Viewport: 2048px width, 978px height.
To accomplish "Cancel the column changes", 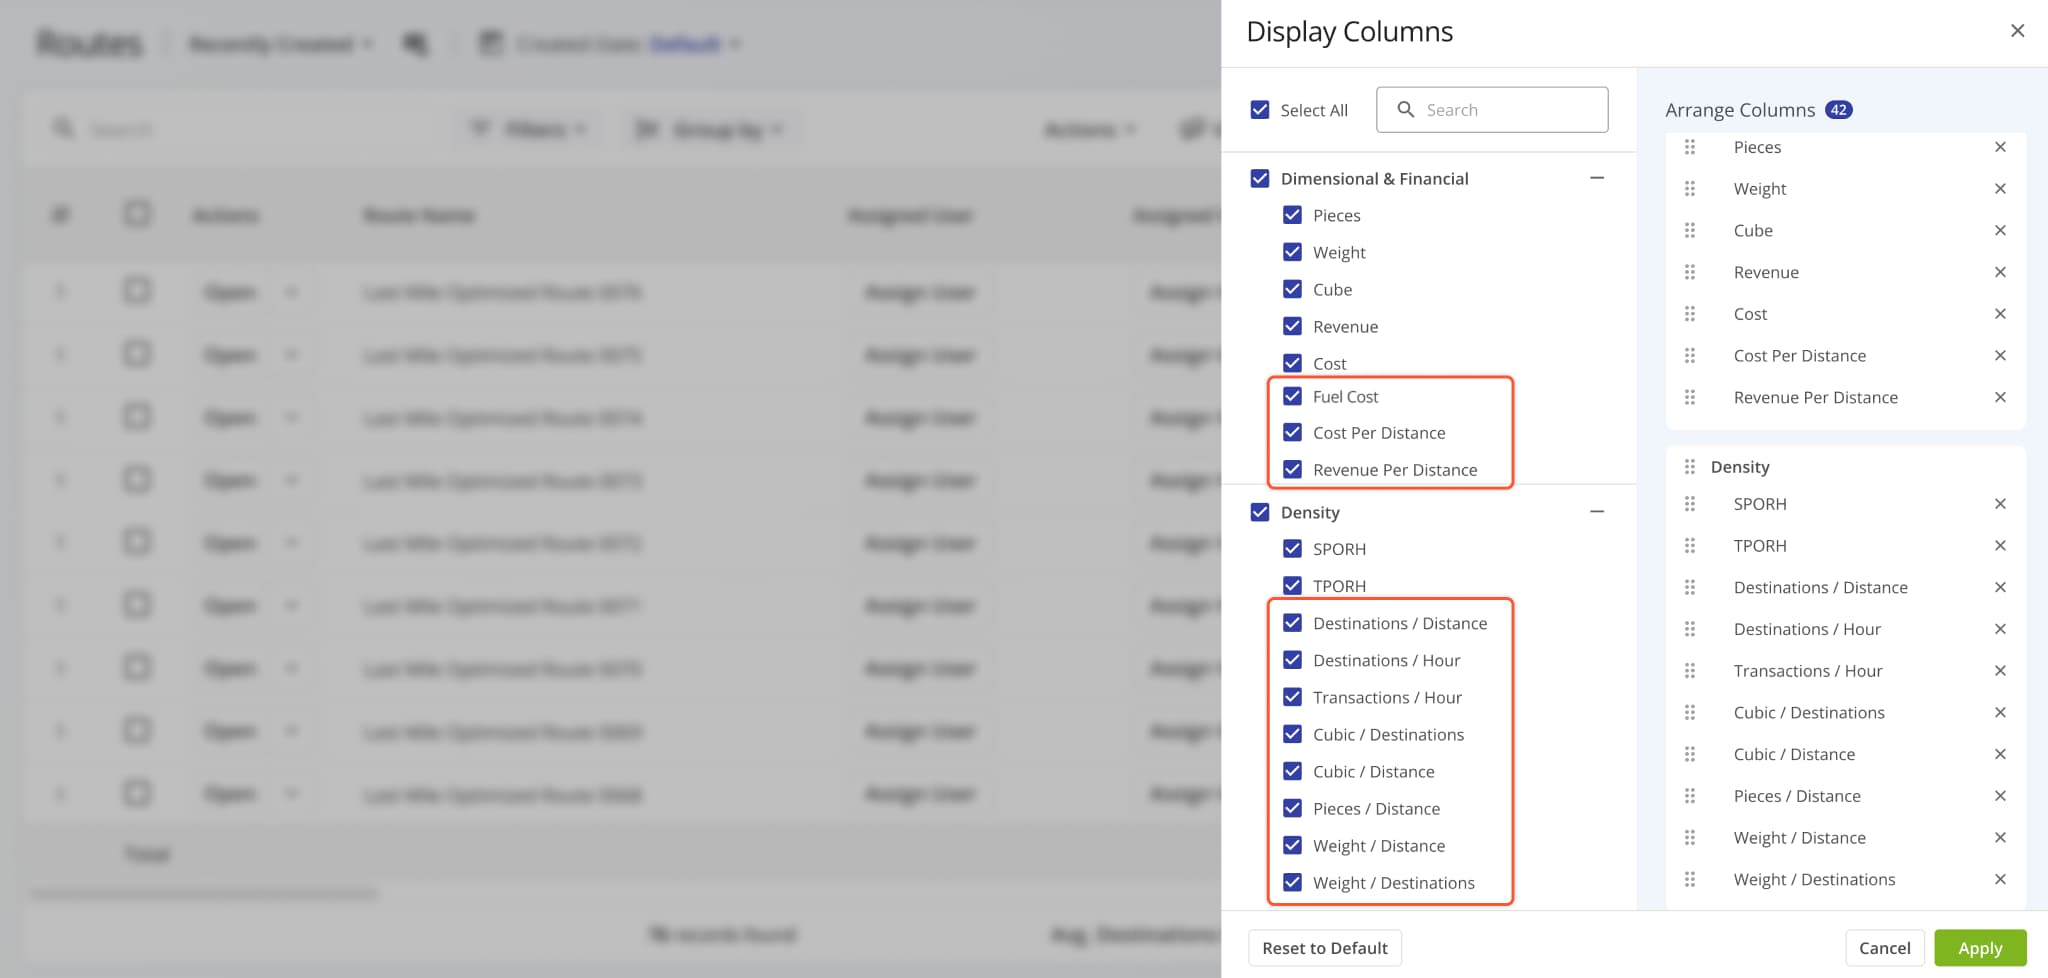I will pos(1884,948).
